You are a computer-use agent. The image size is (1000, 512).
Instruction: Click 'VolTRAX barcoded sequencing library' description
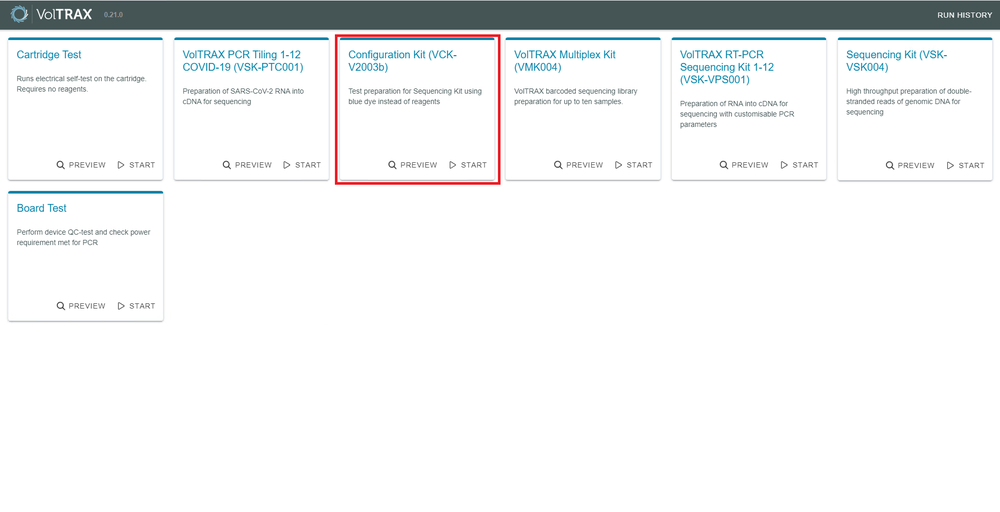pos(576,96)
